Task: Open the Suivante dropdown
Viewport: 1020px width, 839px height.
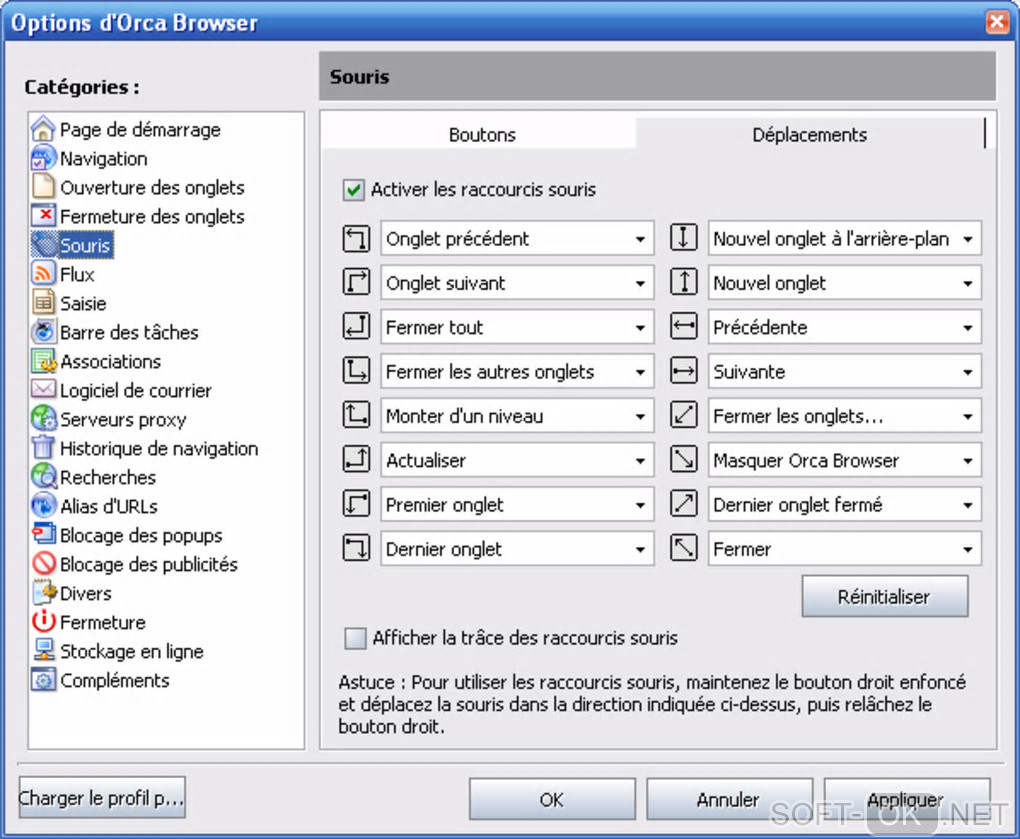Action: (844, 371)
